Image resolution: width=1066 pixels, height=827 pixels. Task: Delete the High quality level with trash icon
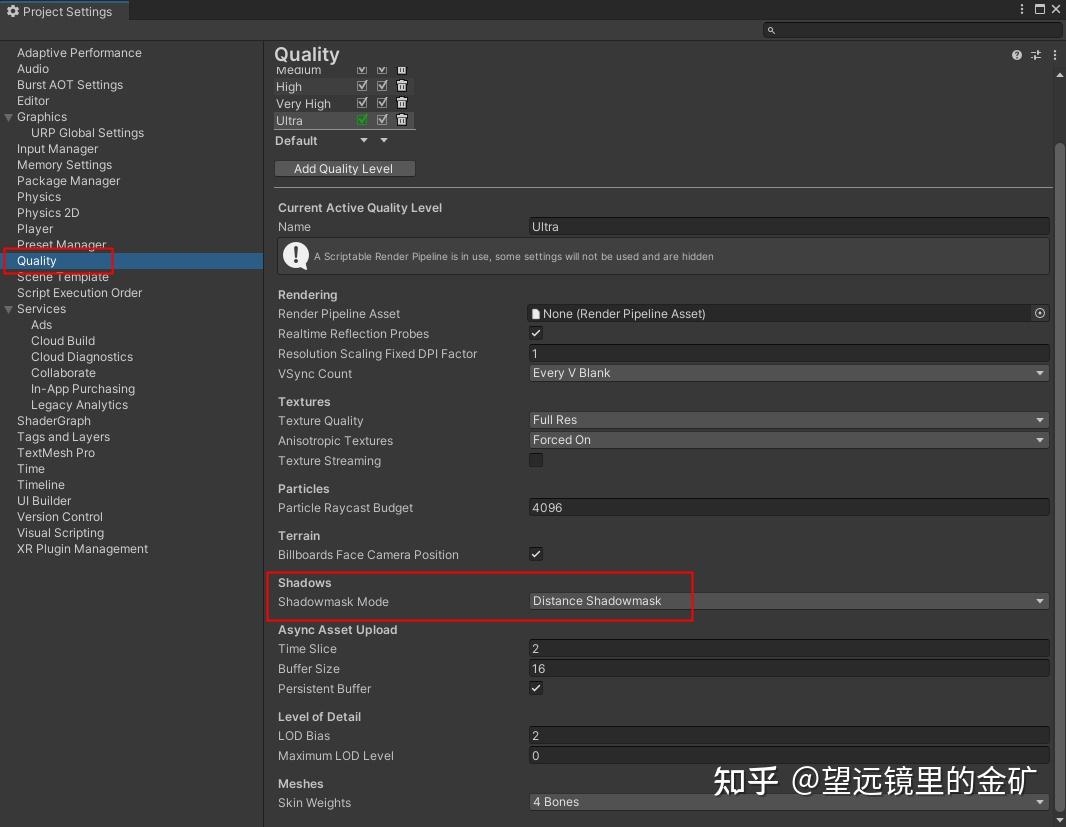point(401,85)
